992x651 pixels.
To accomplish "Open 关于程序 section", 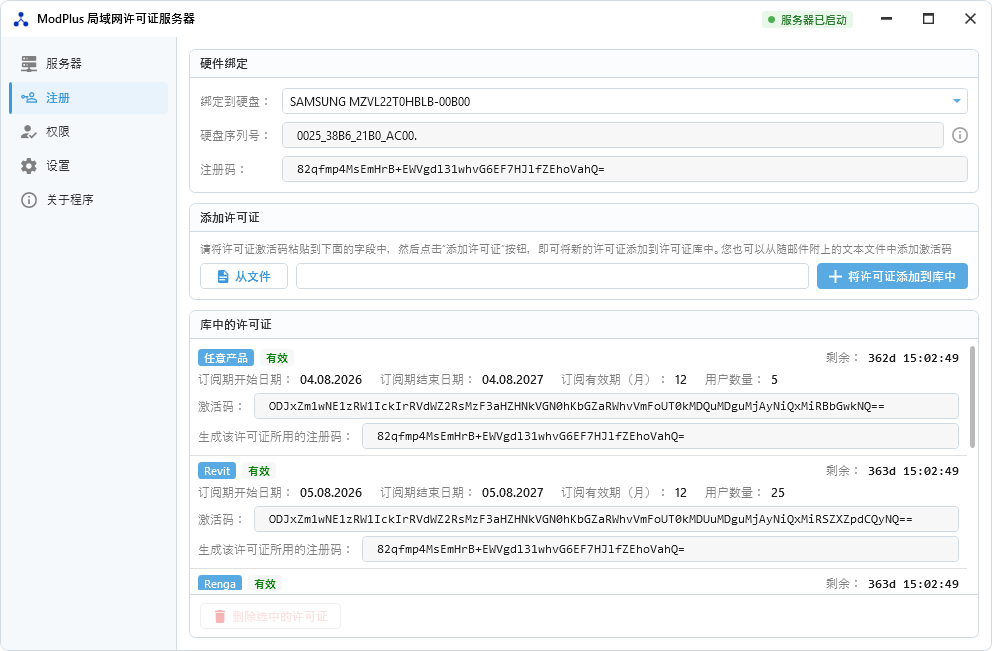I will coord(89,200).
